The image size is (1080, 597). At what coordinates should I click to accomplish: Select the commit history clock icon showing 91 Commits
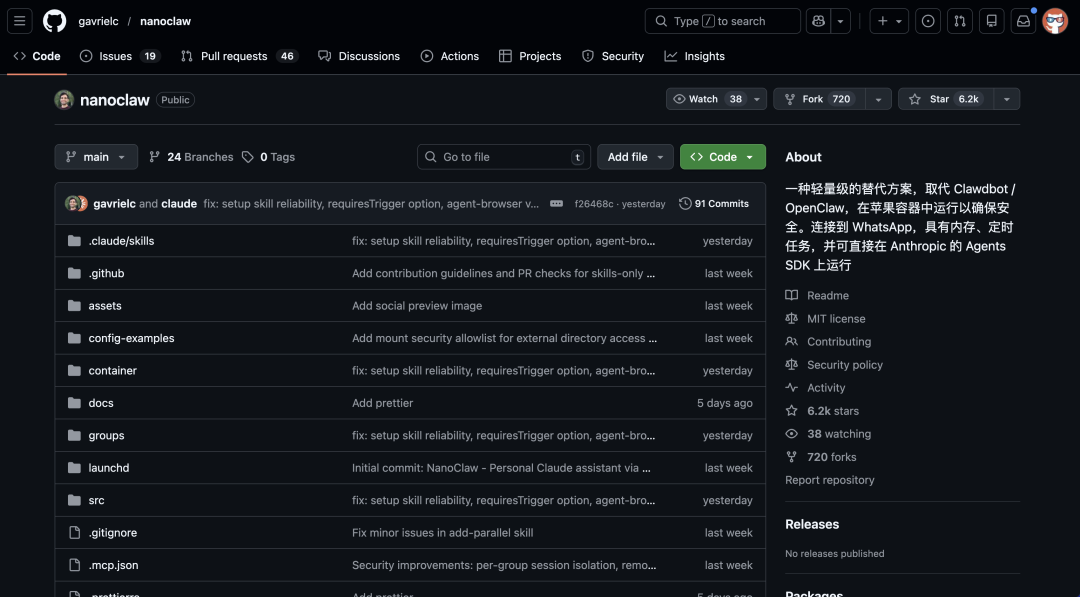point(686,203)
